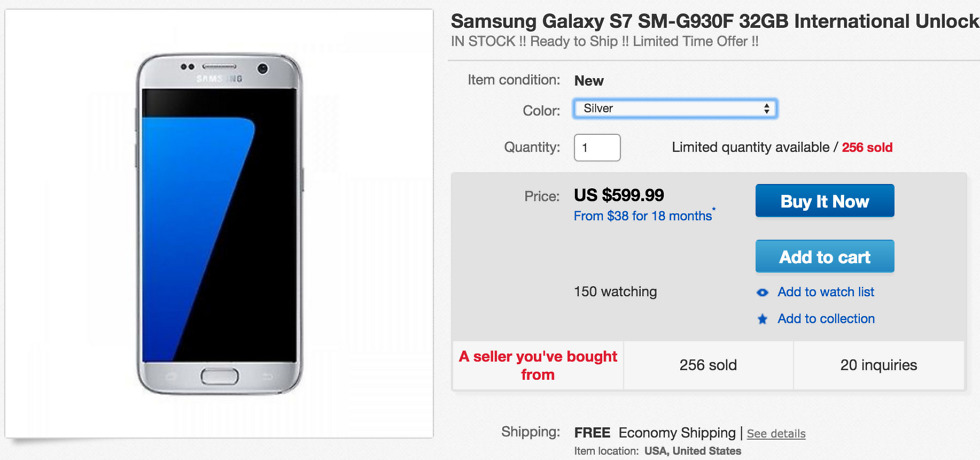
Task: Click the up-down arrows on Color selector
Action: tap(767, 108)
